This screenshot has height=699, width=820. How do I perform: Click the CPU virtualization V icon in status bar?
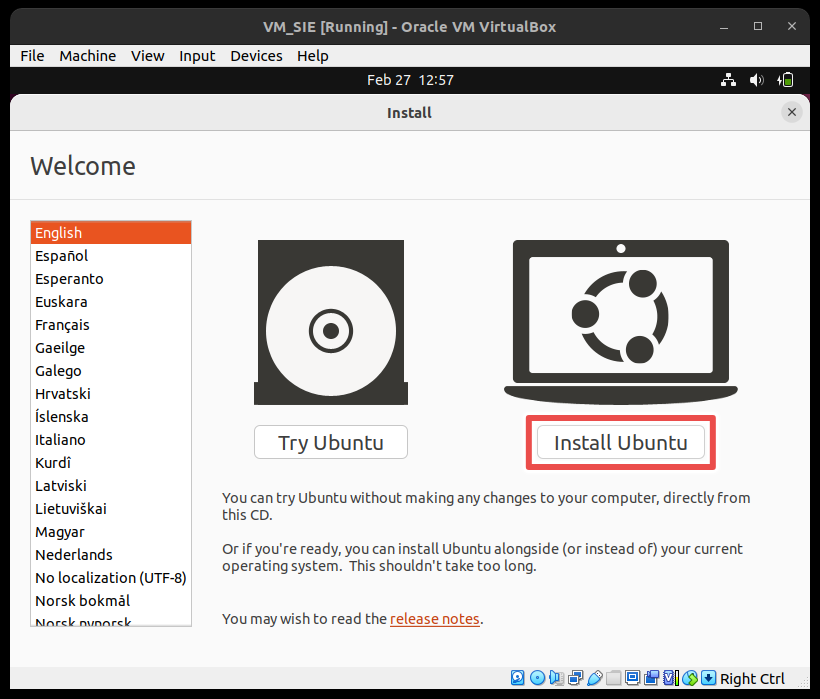point(668,678)
